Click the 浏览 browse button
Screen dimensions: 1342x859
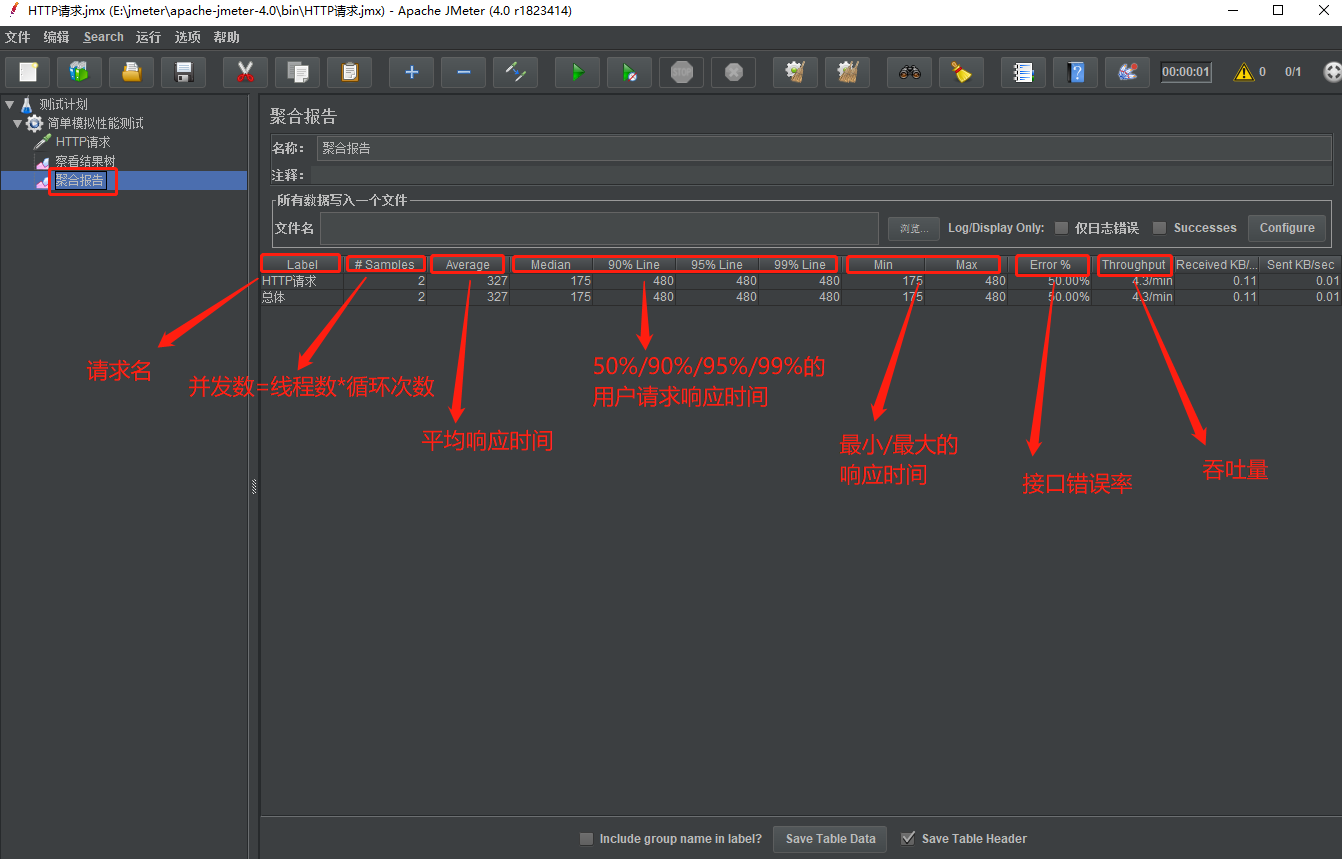coord(914,228)
